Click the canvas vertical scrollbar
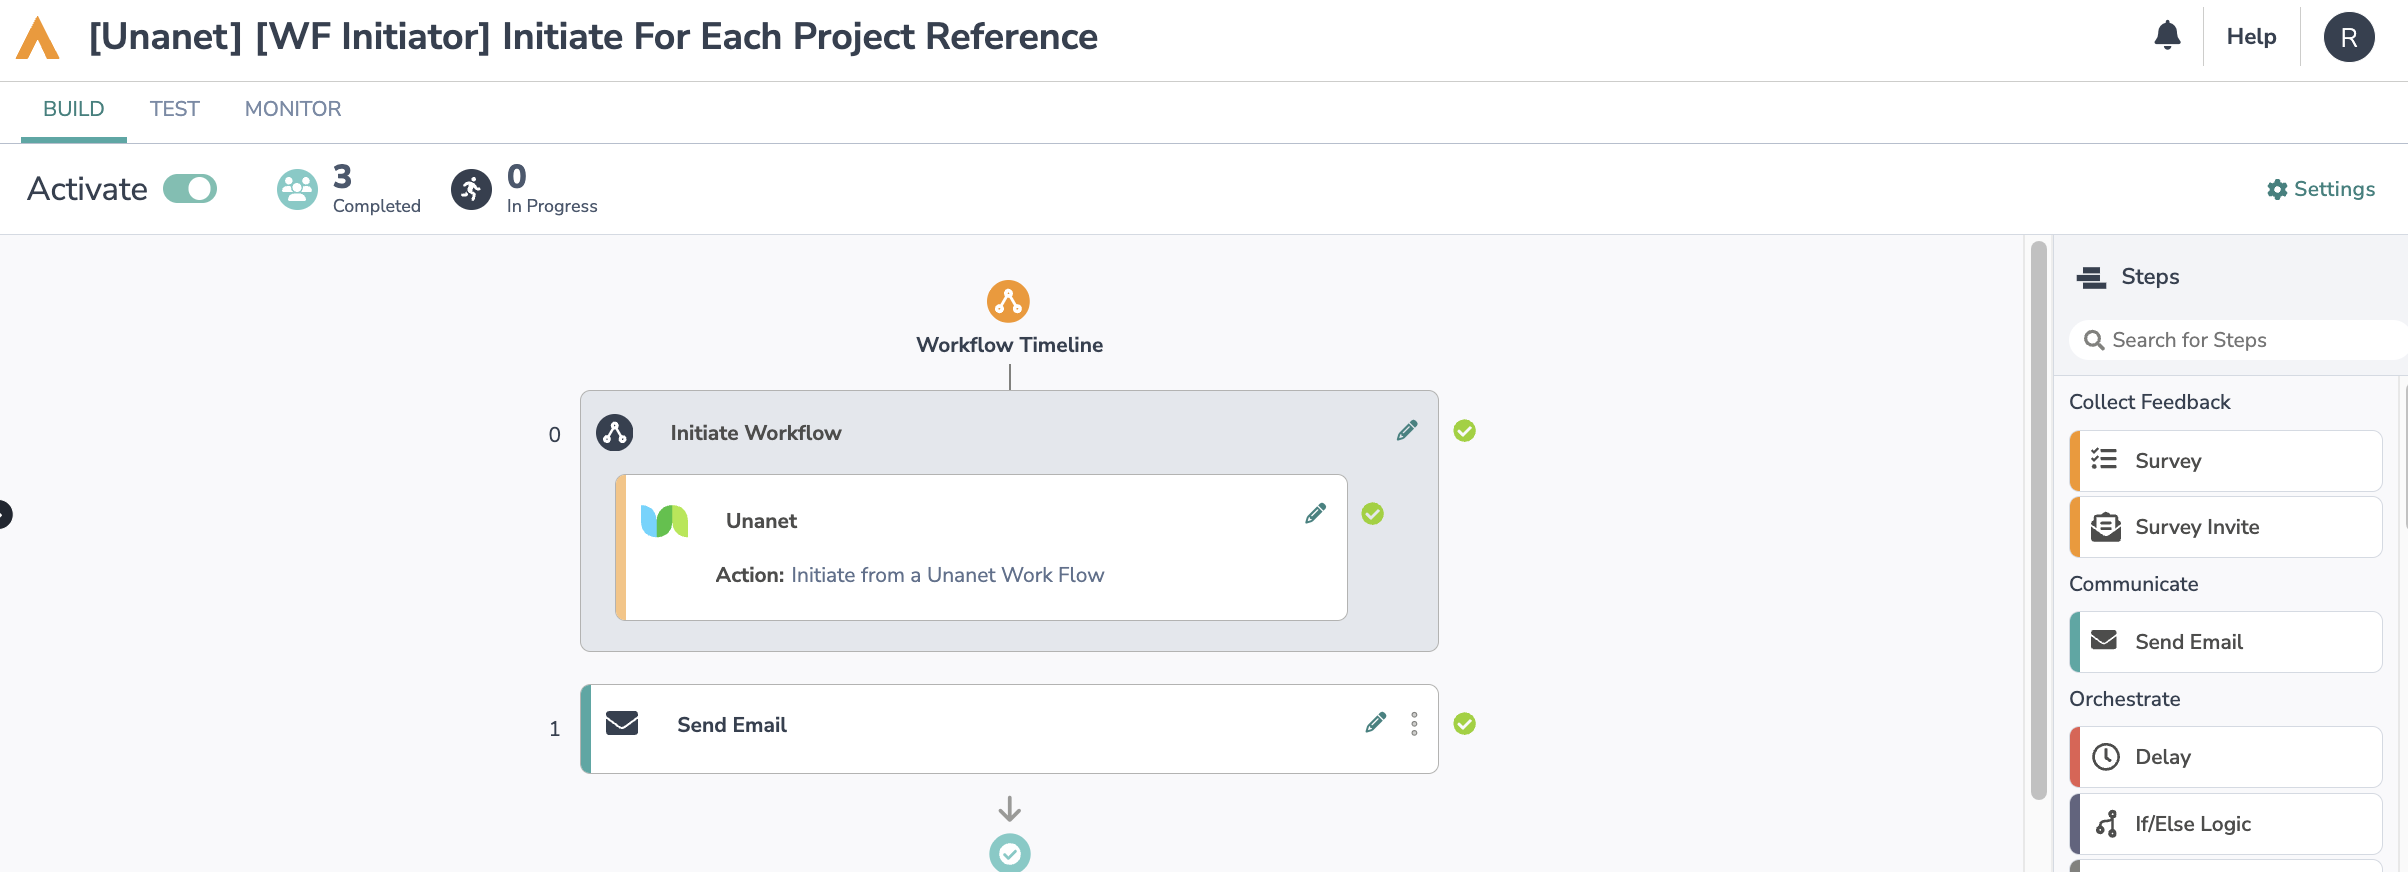This screenshot has width=2408, height=872. click(2039, 520)
